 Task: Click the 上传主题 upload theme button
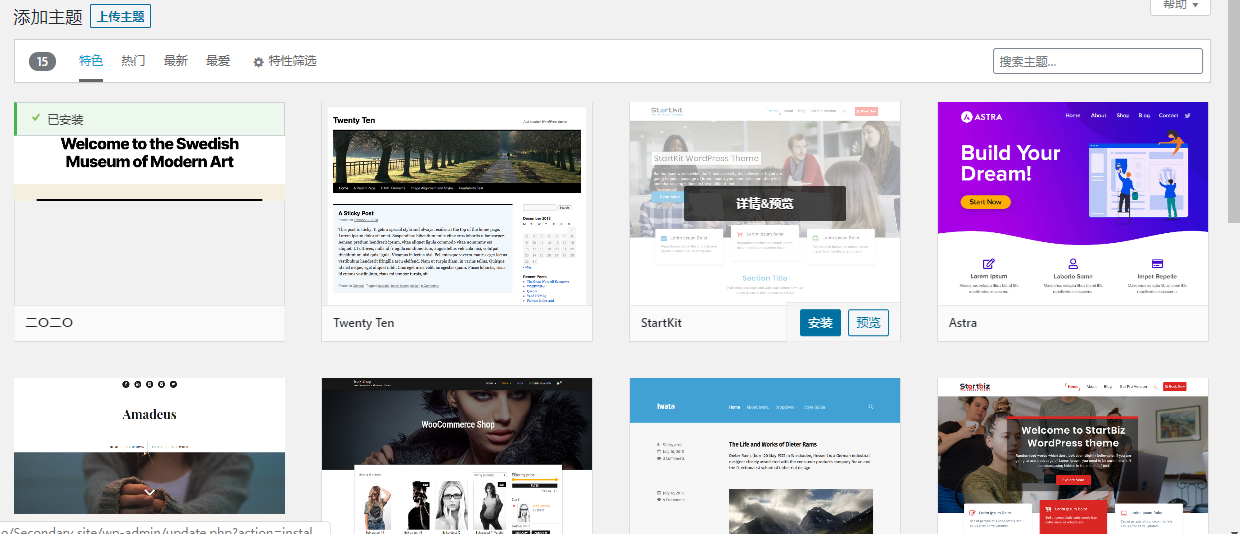[x=120, y=16]
